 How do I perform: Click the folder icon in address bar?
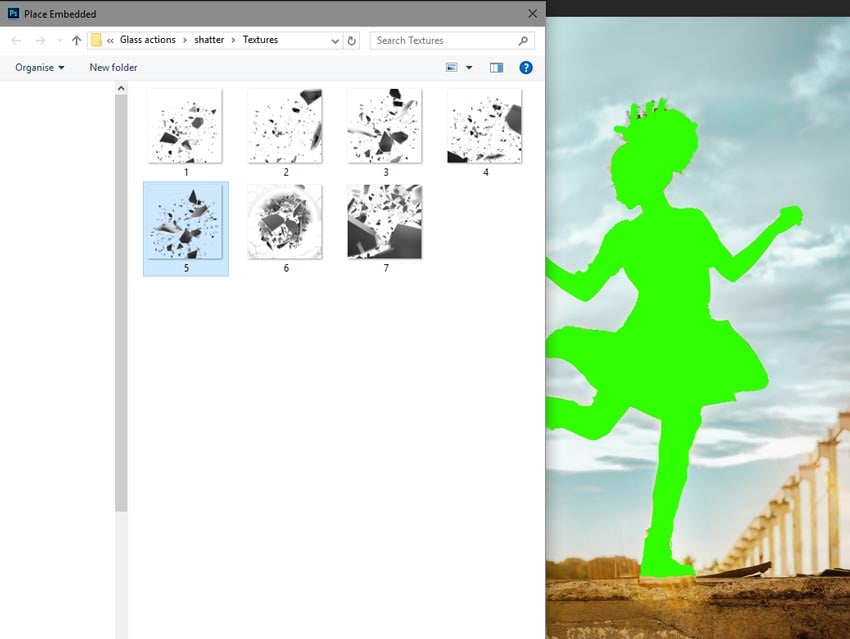(x=96, y=40)
